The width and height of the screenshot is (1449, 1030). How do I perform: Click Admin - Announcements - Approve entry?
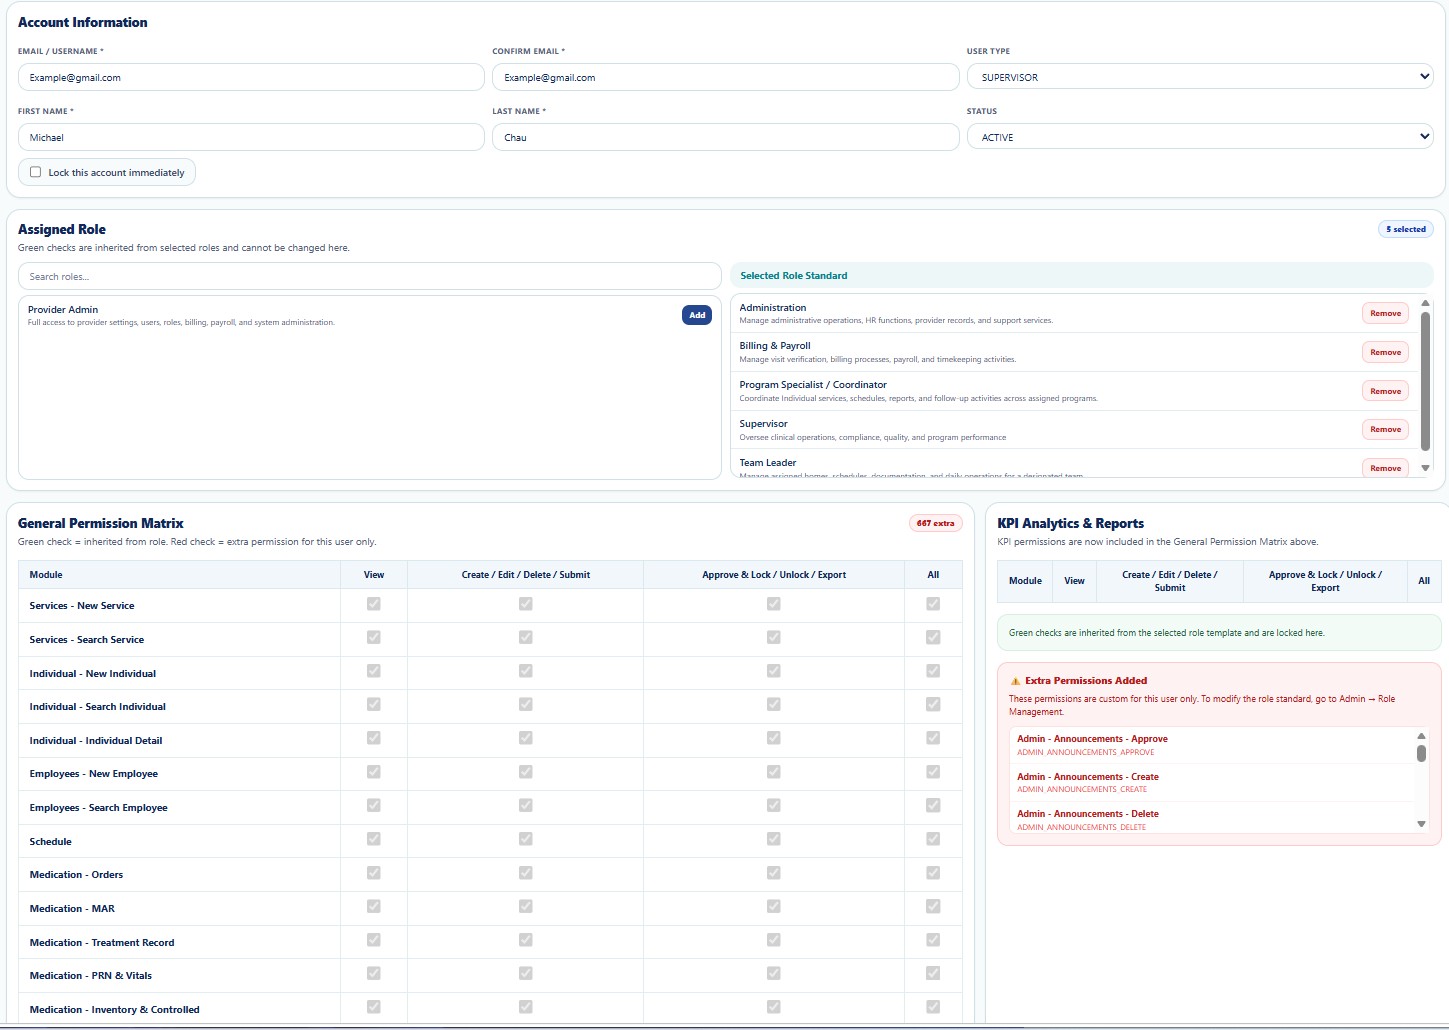(x=1212, y=745)
